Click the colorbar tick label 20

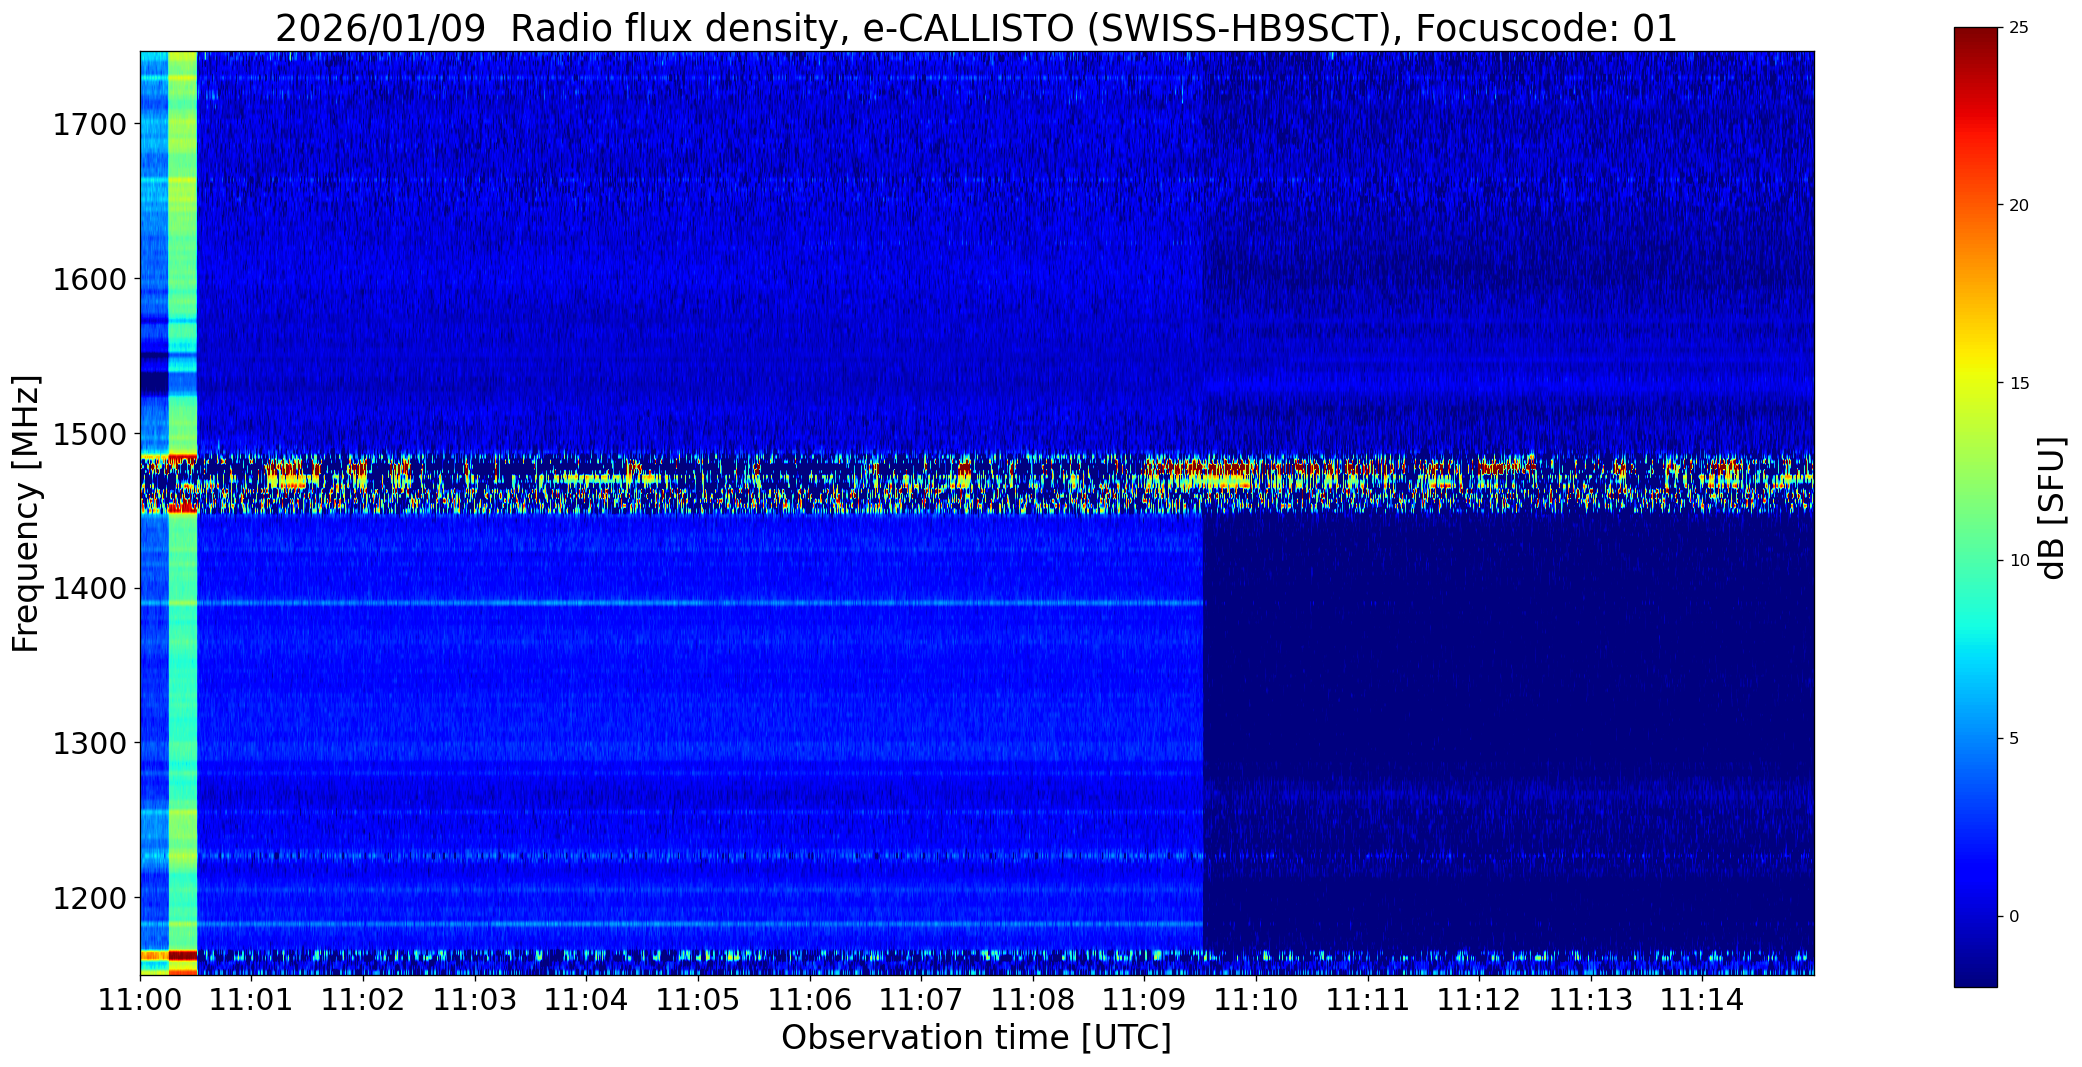2019,205
